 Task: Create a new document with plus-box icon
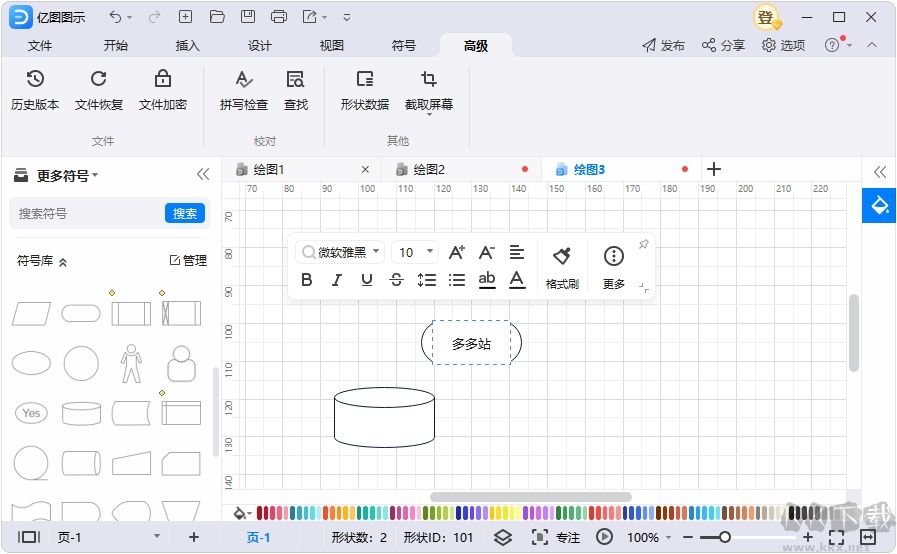point(185,17)
